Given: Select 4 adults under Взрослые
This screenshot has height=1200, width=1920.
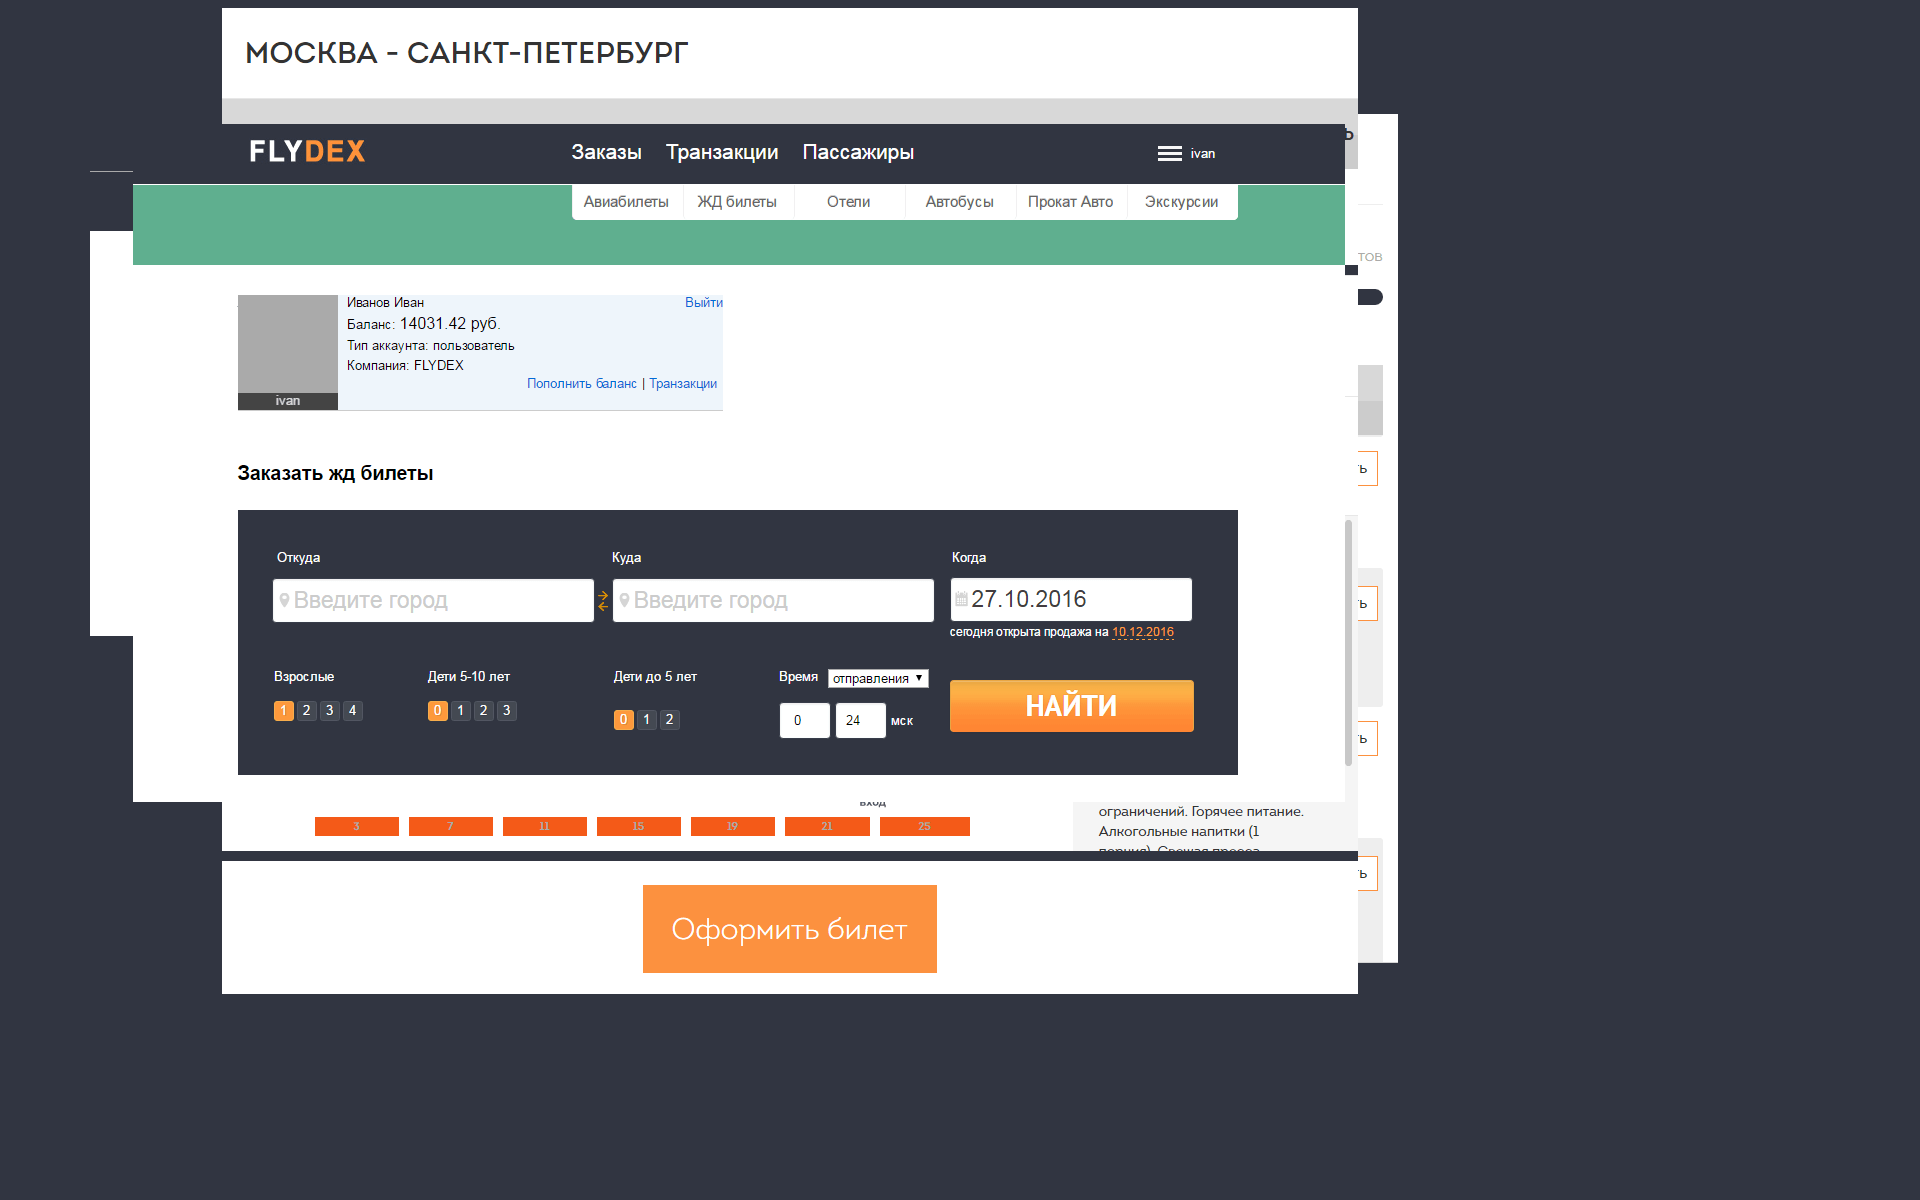Looking at the screenshot, I should (x=353, y=711).
